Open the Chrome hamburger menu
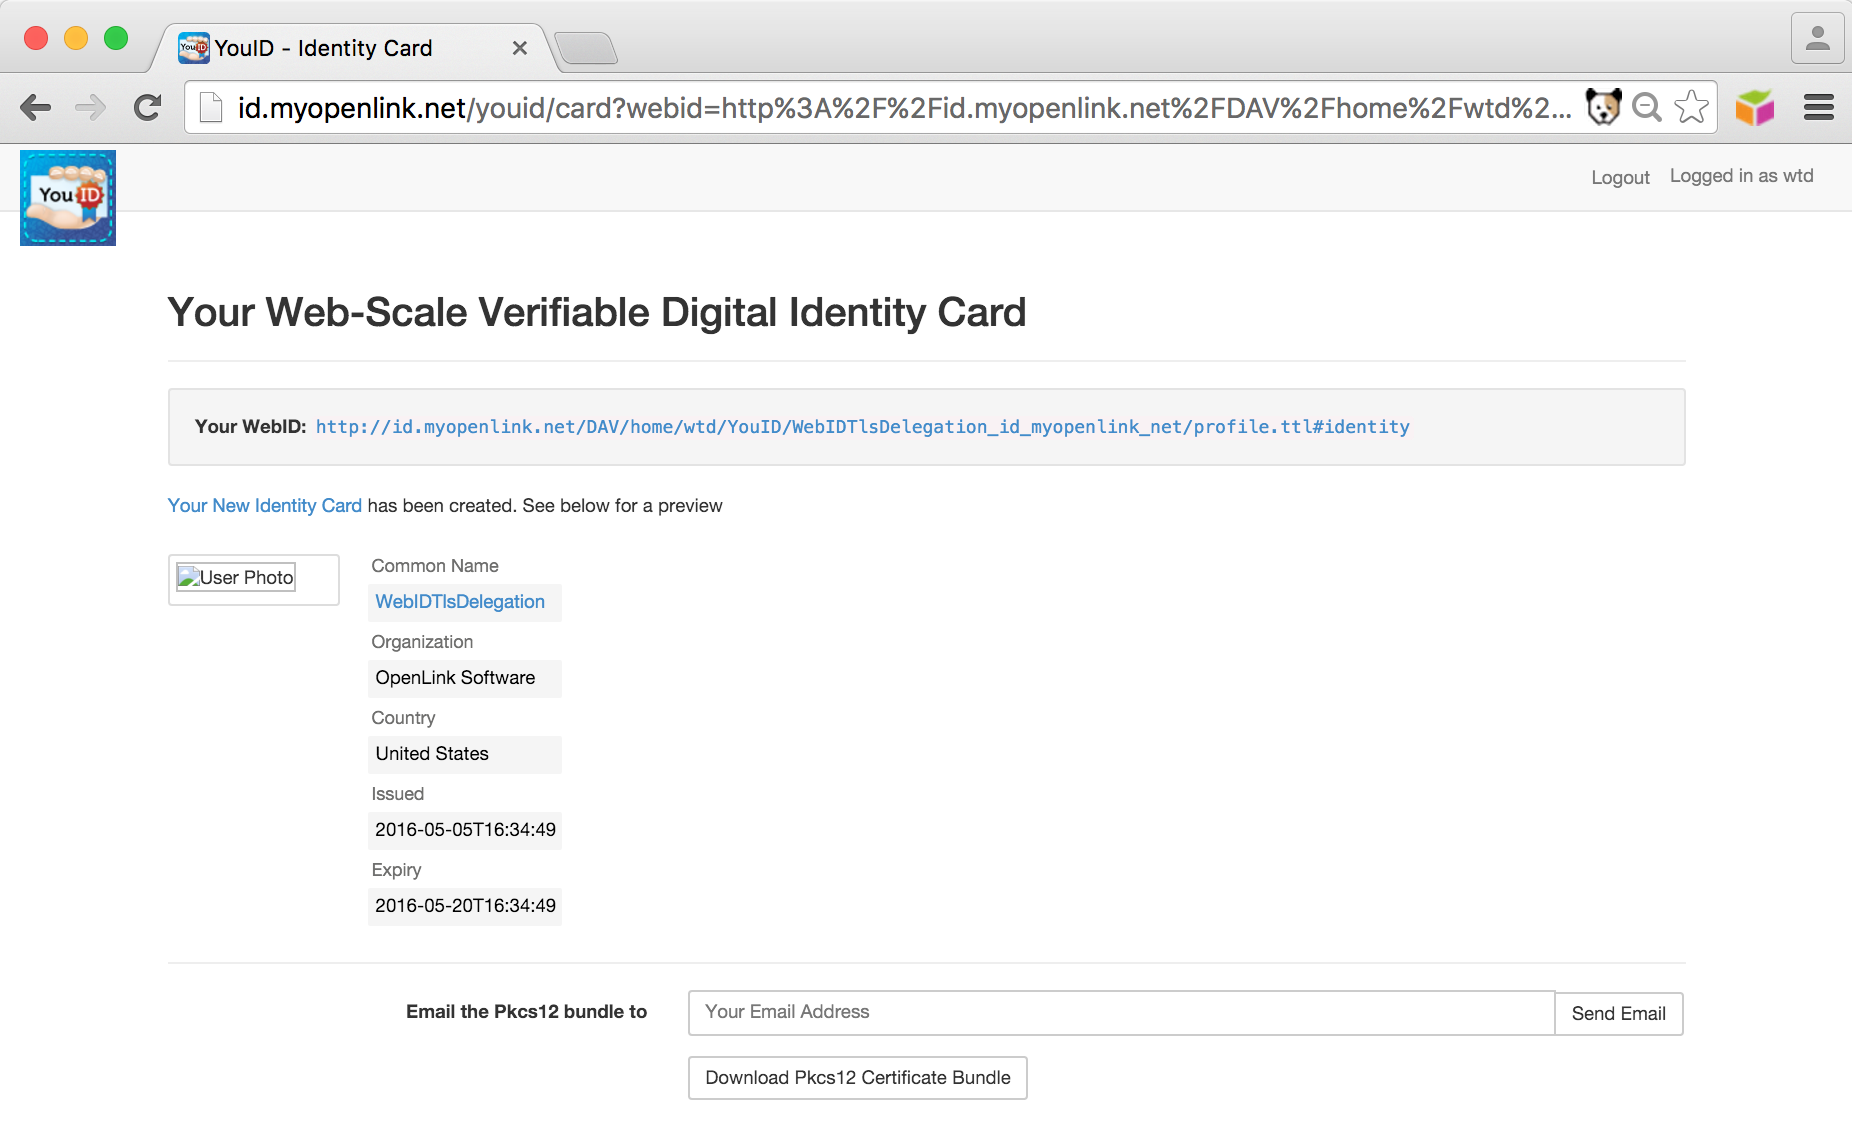This screenshot has height=1124, width=1852. pos(1818,107)
